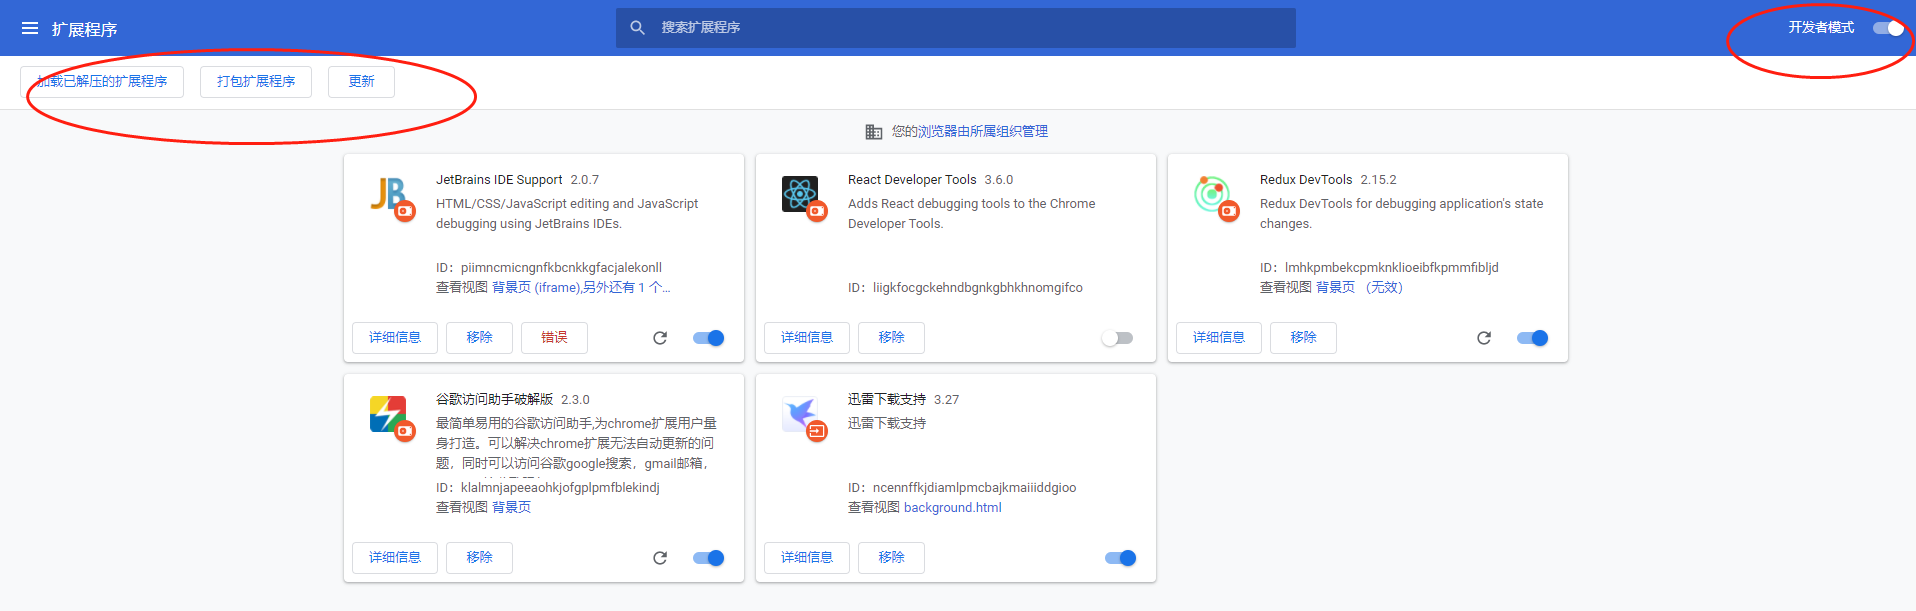1916x611 pixels.
Task: Open 详细信息 for JetBrains IDE Support
Action: (x=395, y=338)
